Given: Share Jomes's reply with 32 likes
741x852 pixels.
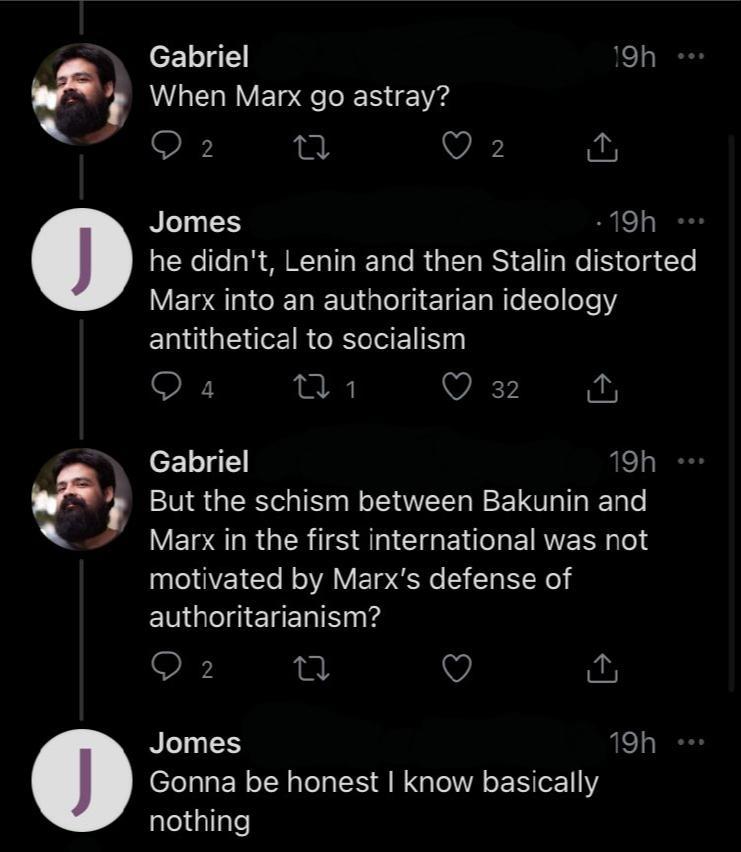Looking at the screenshot, I should click(x=600, y=388).
